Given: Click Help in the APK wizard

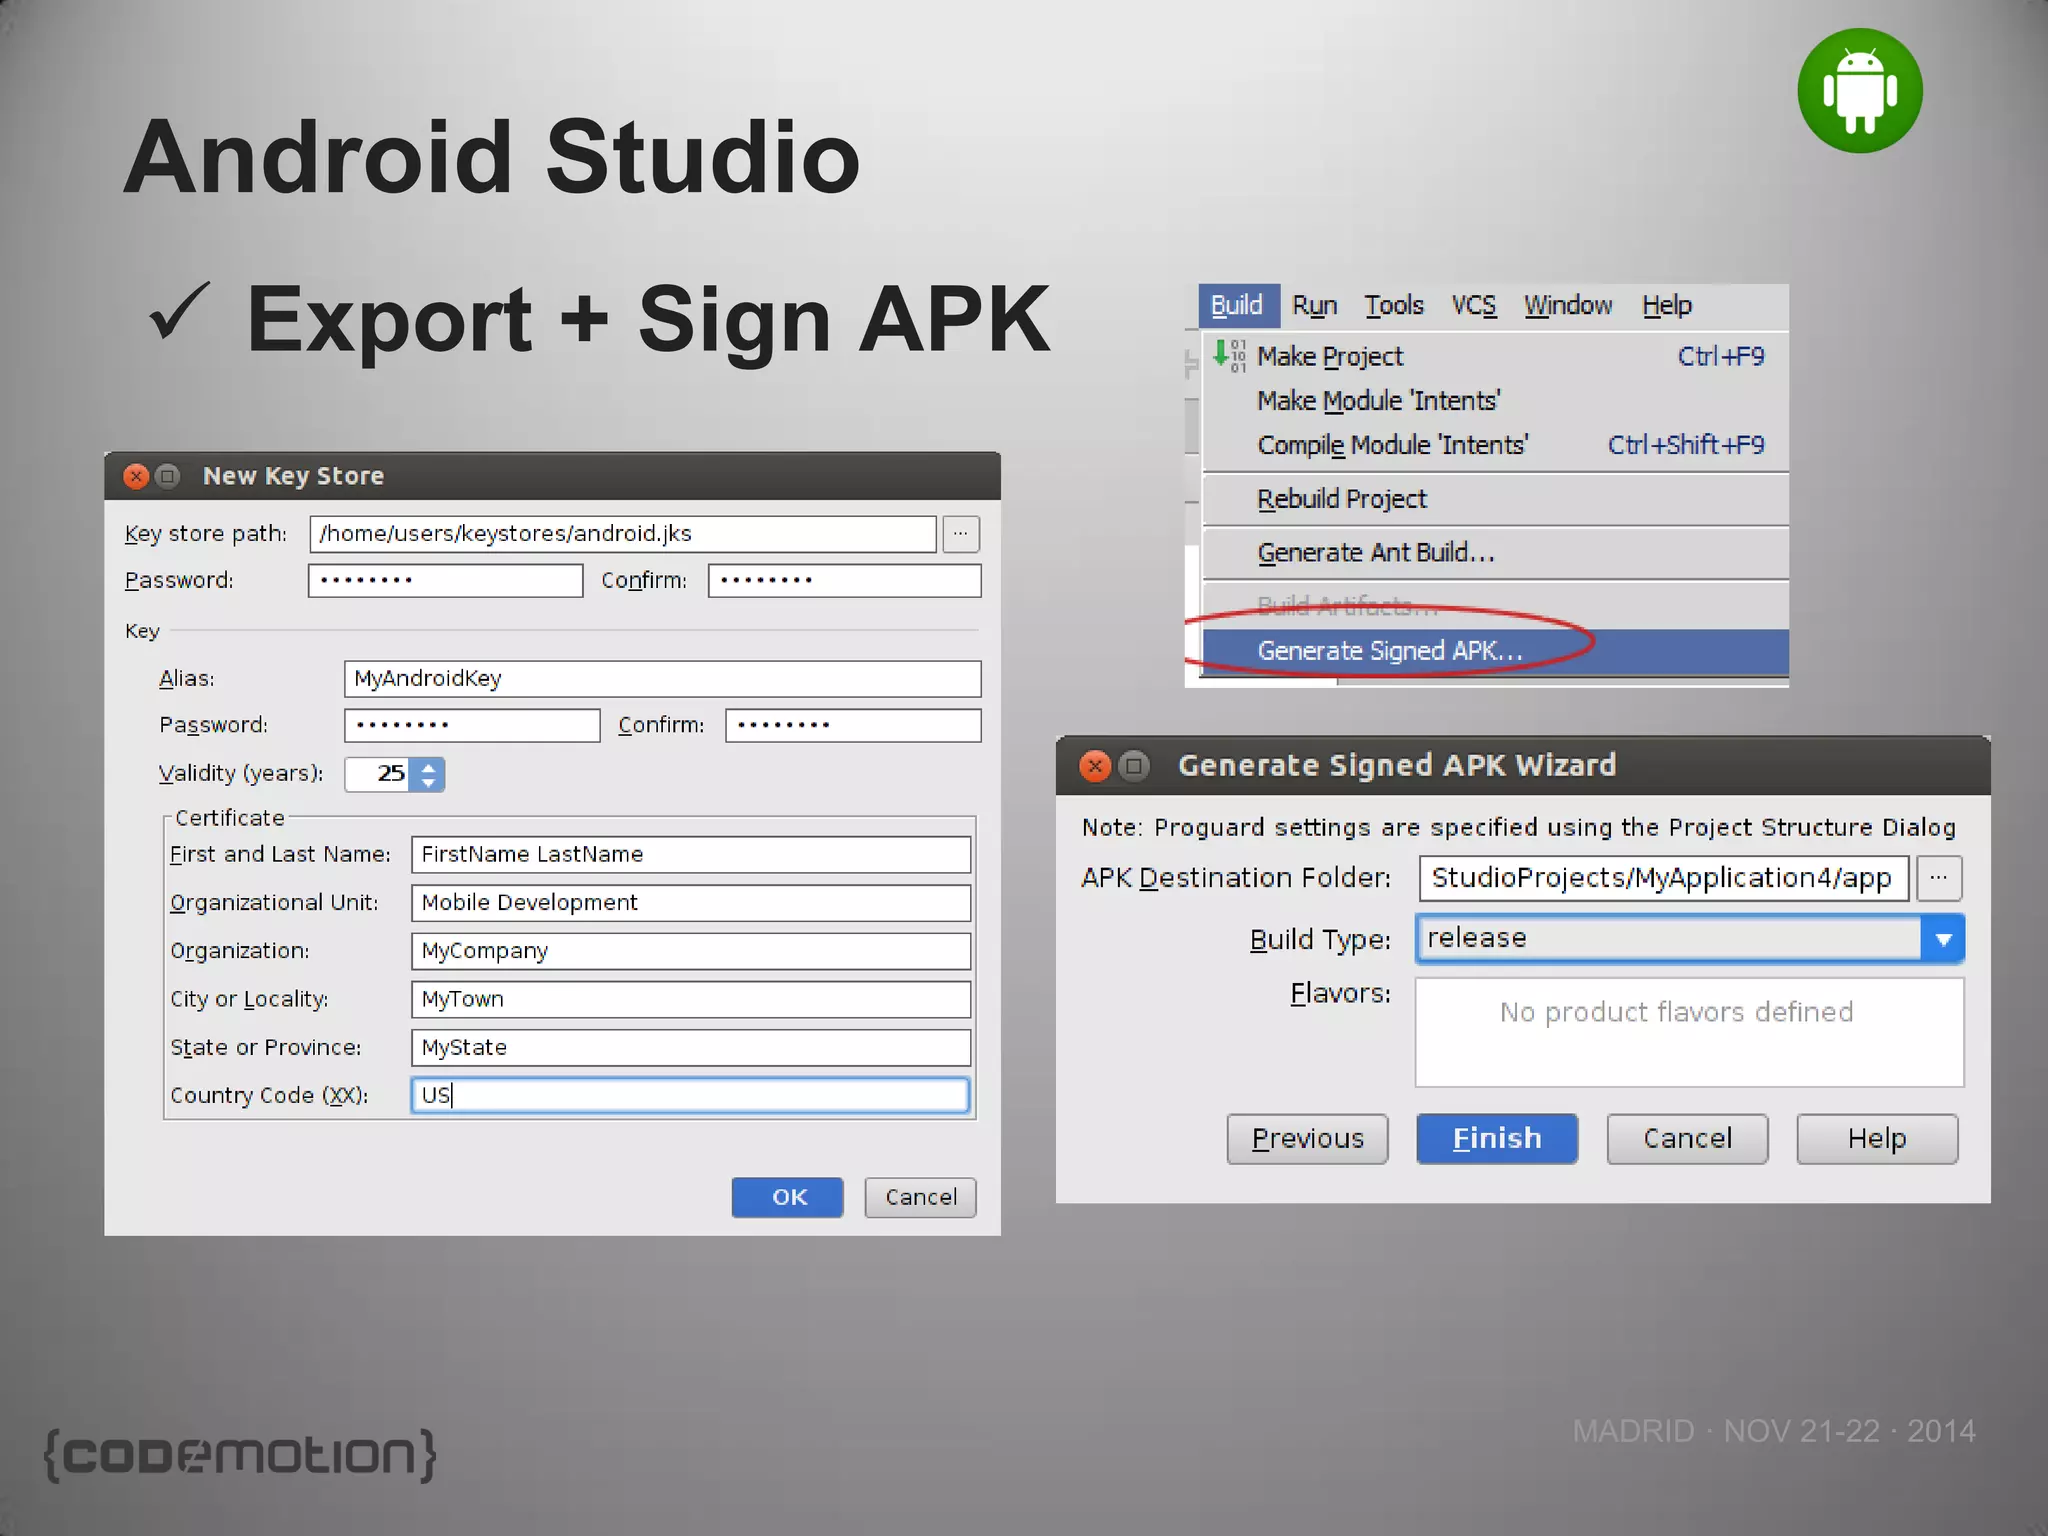Looking at the screenshot, I should pos(1877,1139).
